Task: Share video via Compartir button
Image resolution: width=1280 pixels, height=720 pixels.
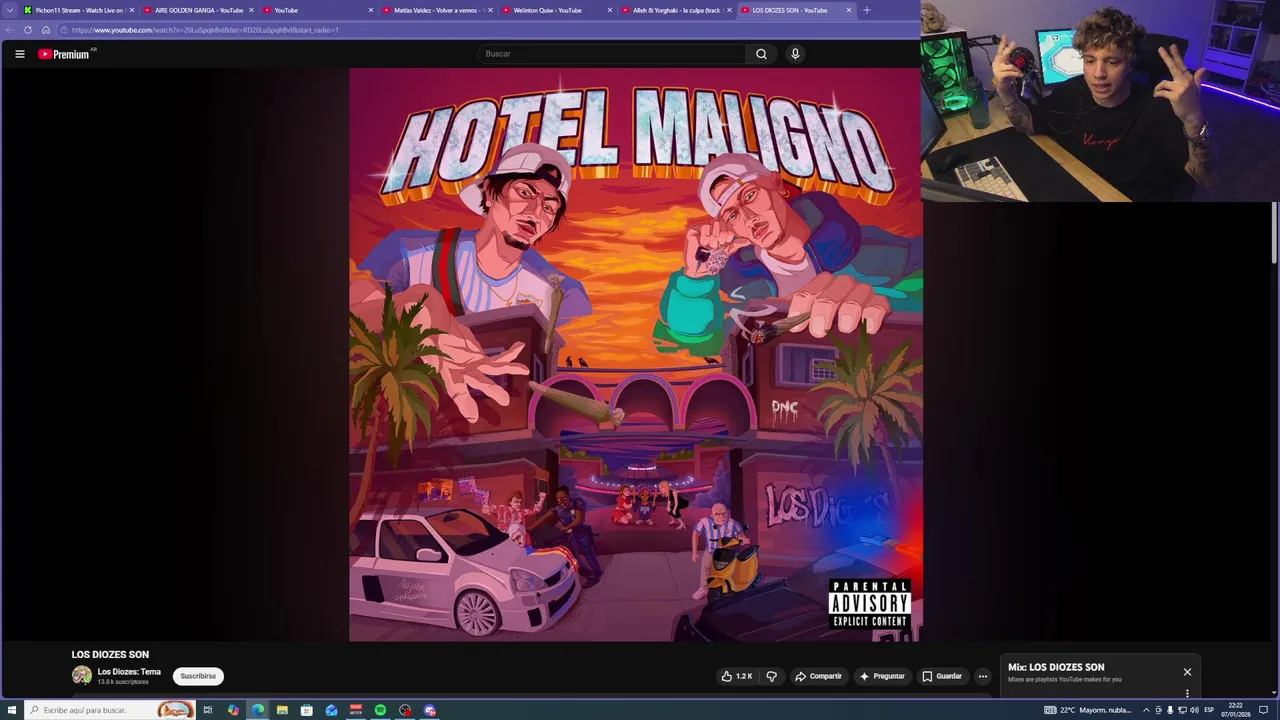Action: (819, 676)
